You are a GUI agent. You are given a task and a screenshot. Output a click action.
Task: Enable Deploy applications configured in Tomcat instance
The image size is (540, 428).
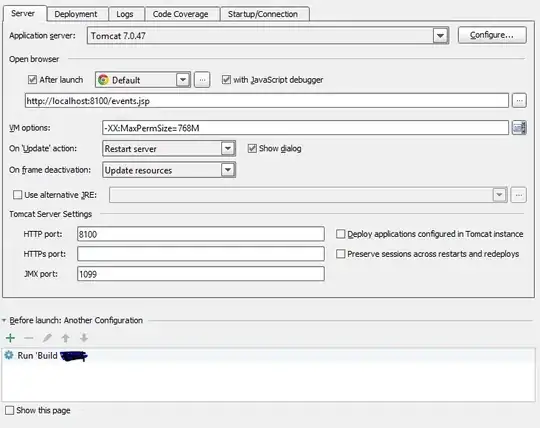click(340, 234)
